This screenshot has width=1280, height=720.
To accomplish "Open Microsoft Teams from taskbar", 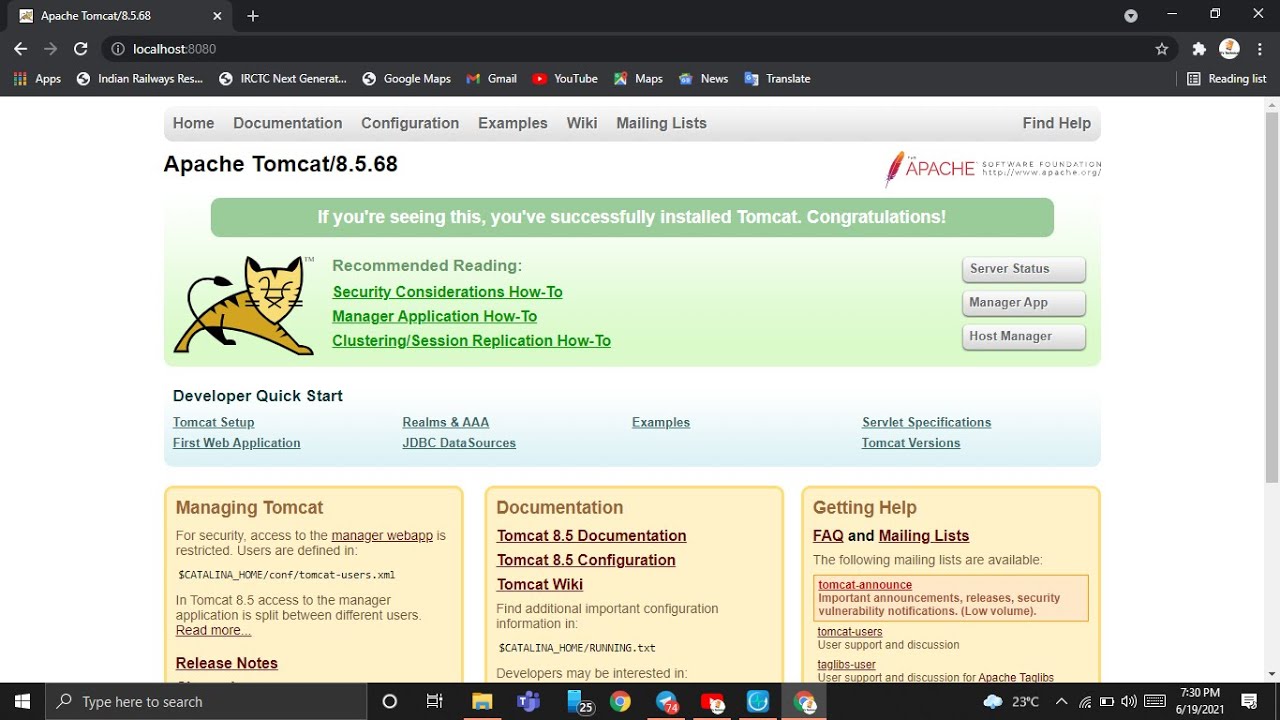I will [528, 701].
